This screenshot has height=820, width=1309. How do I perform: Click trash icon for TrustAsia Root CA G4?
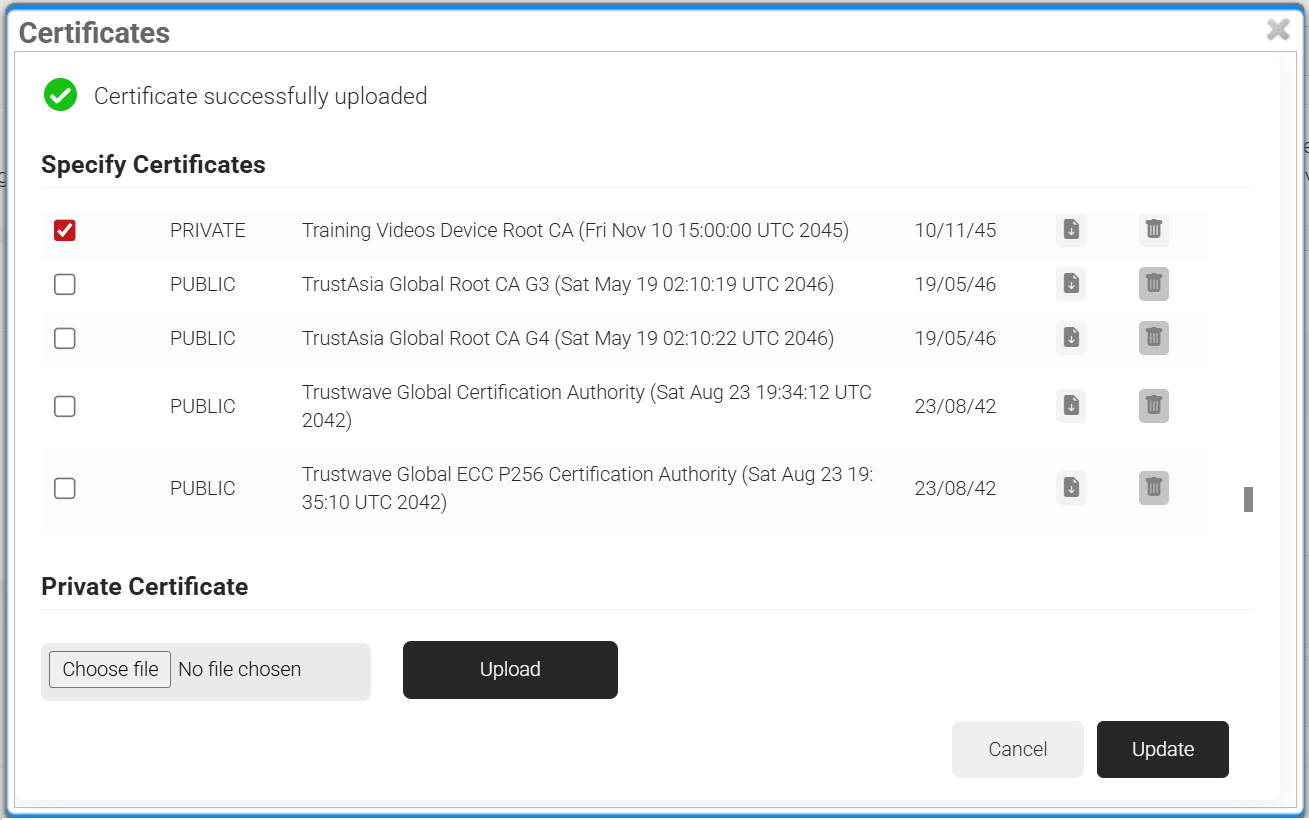pyautogui.click(x=1153, y=338)
